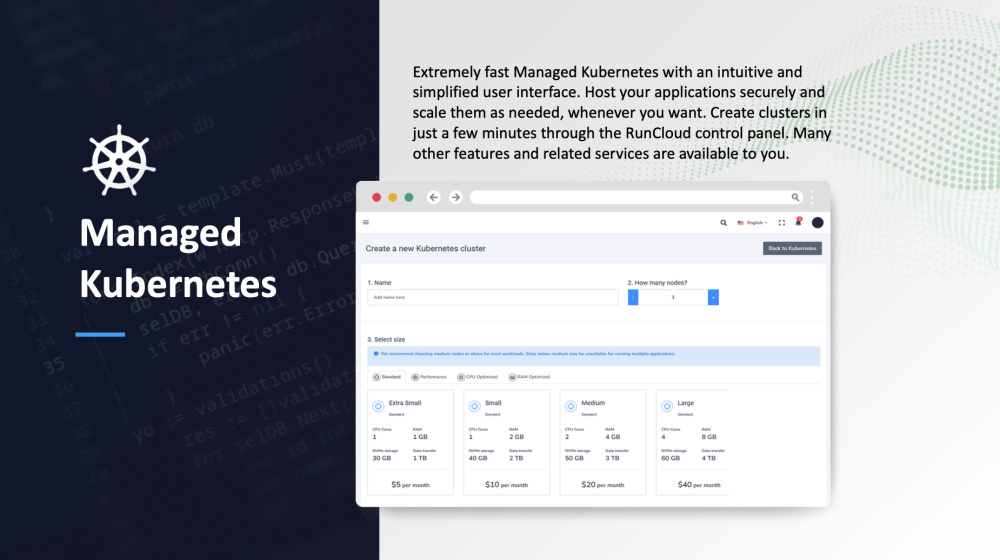This screenshot has height=560, width=1000.
Task: Select the RAM Optimized tab
Action: (530, 377)
